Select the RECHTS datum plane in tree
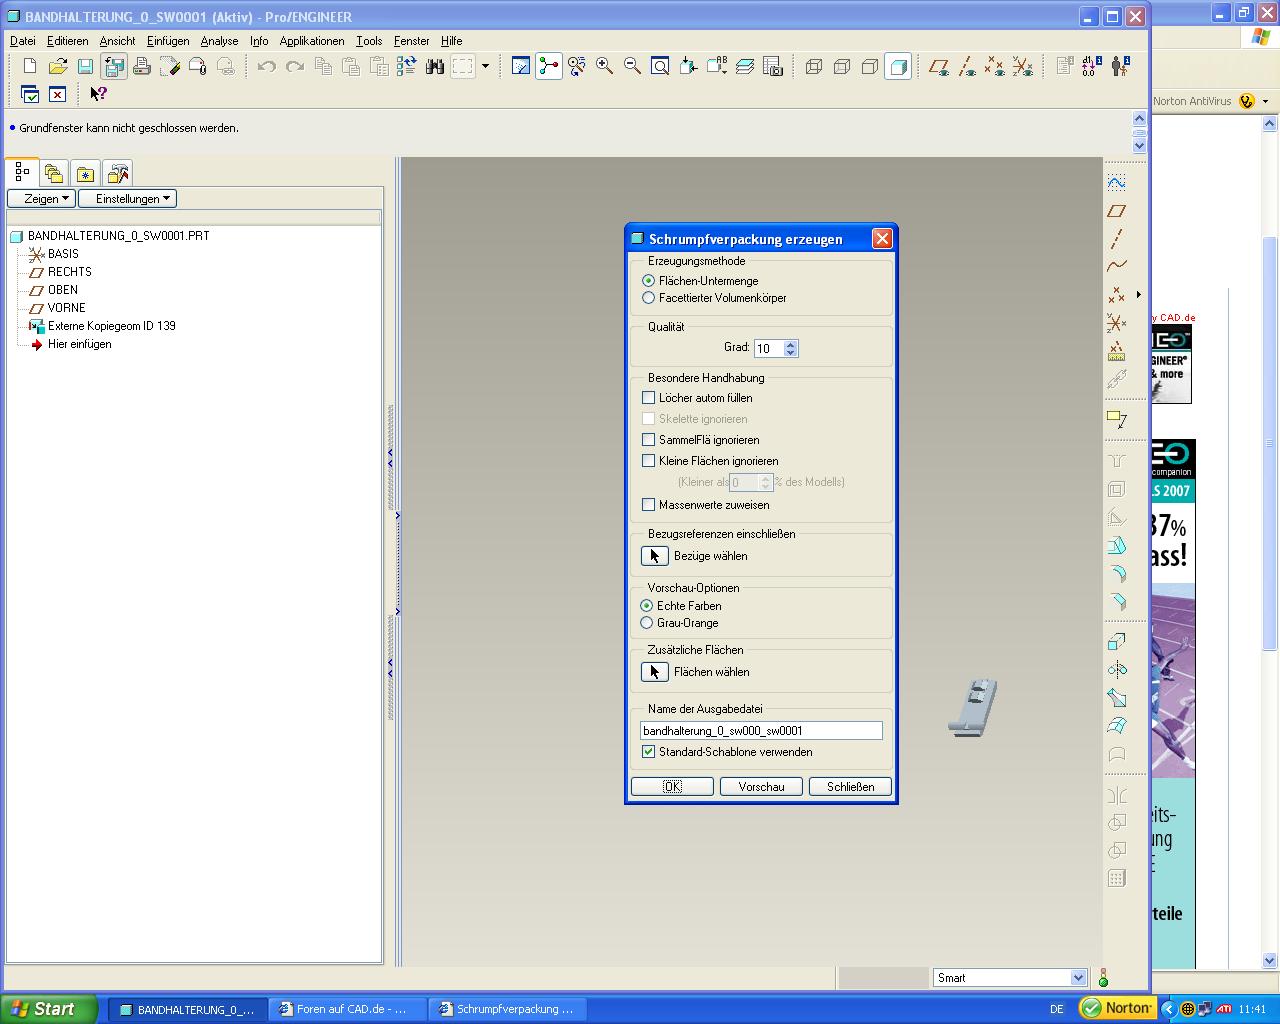 (69, 272)
